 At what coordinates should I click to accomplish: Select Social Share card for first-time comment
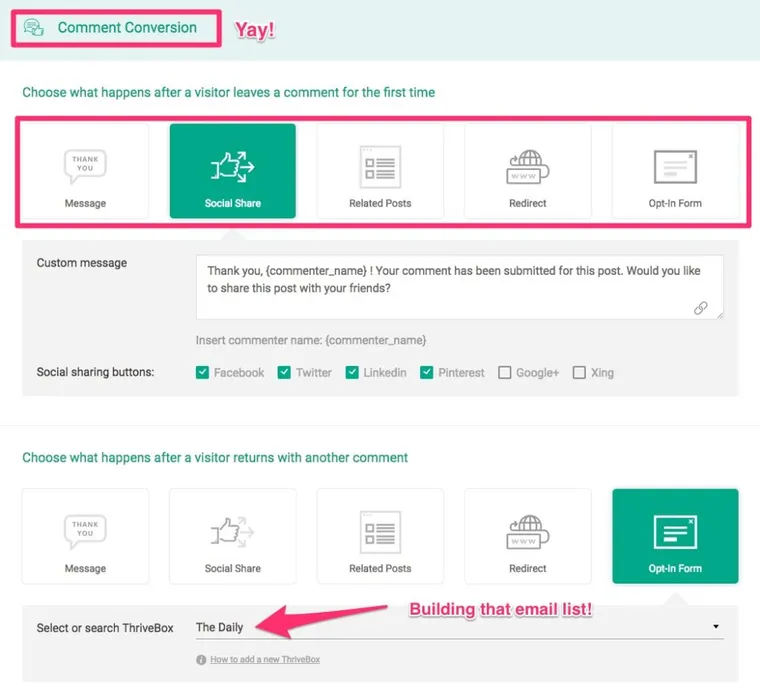click(233, 171)
